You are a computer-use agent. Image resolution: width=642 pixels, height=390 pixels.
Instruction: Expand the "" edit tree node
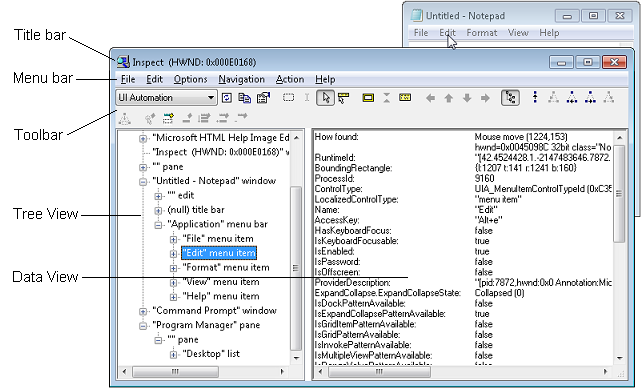(x=158, y=196)
